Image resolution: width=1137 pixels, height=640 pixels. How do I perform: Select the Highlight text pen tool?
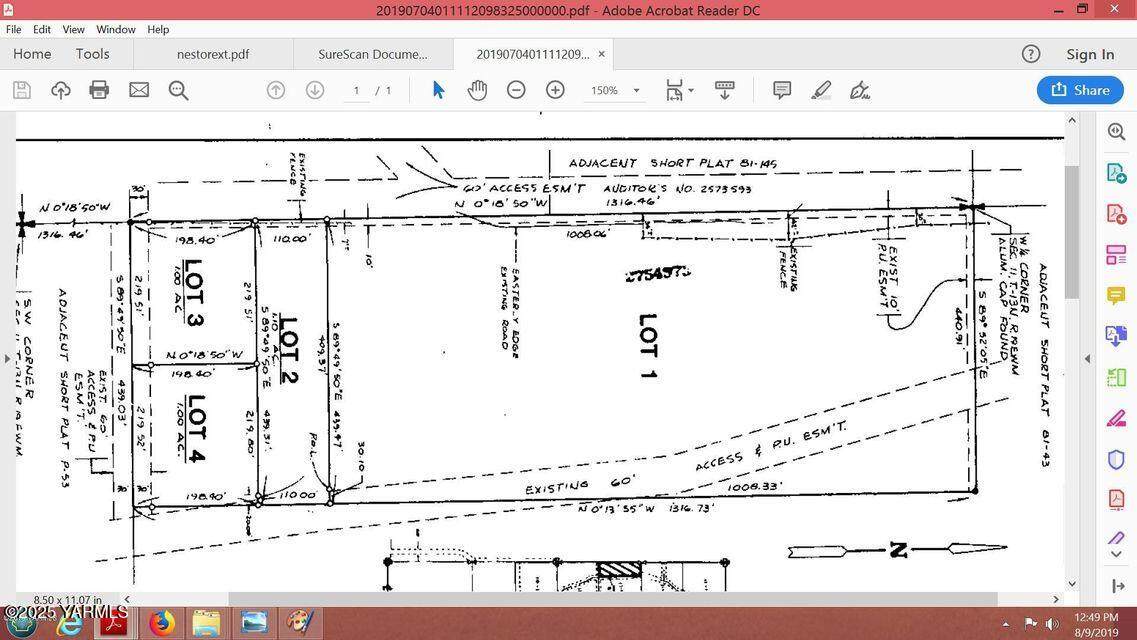(821, 90)
